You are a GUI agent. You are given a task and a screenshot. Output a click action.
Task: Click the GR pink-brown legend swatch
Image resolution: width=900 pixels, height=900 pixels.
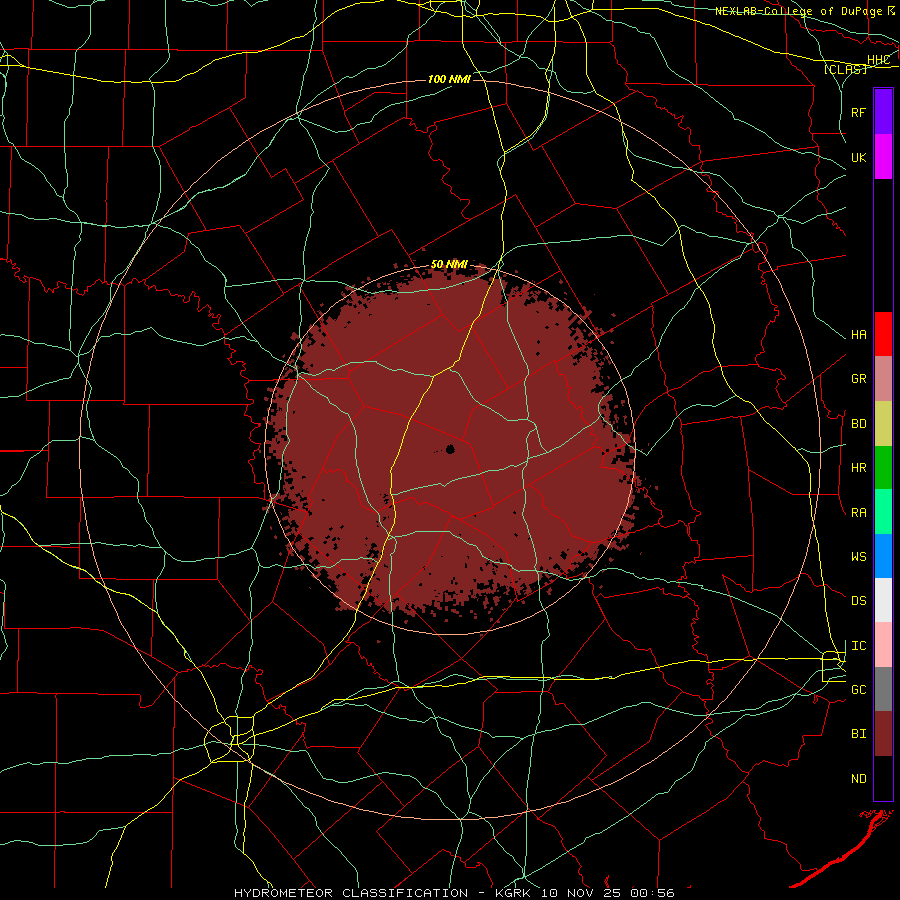(883, 378)
